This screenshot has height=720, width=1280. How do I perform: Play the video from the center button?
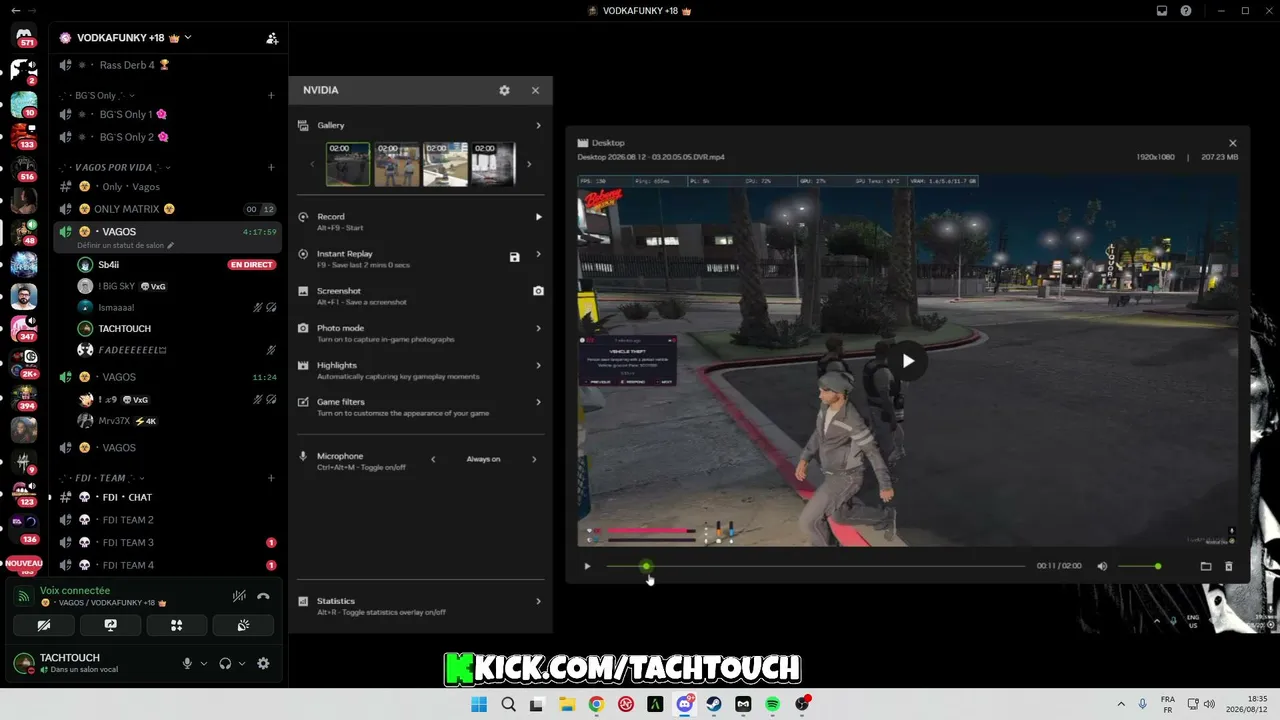click(x=908, y=361)
